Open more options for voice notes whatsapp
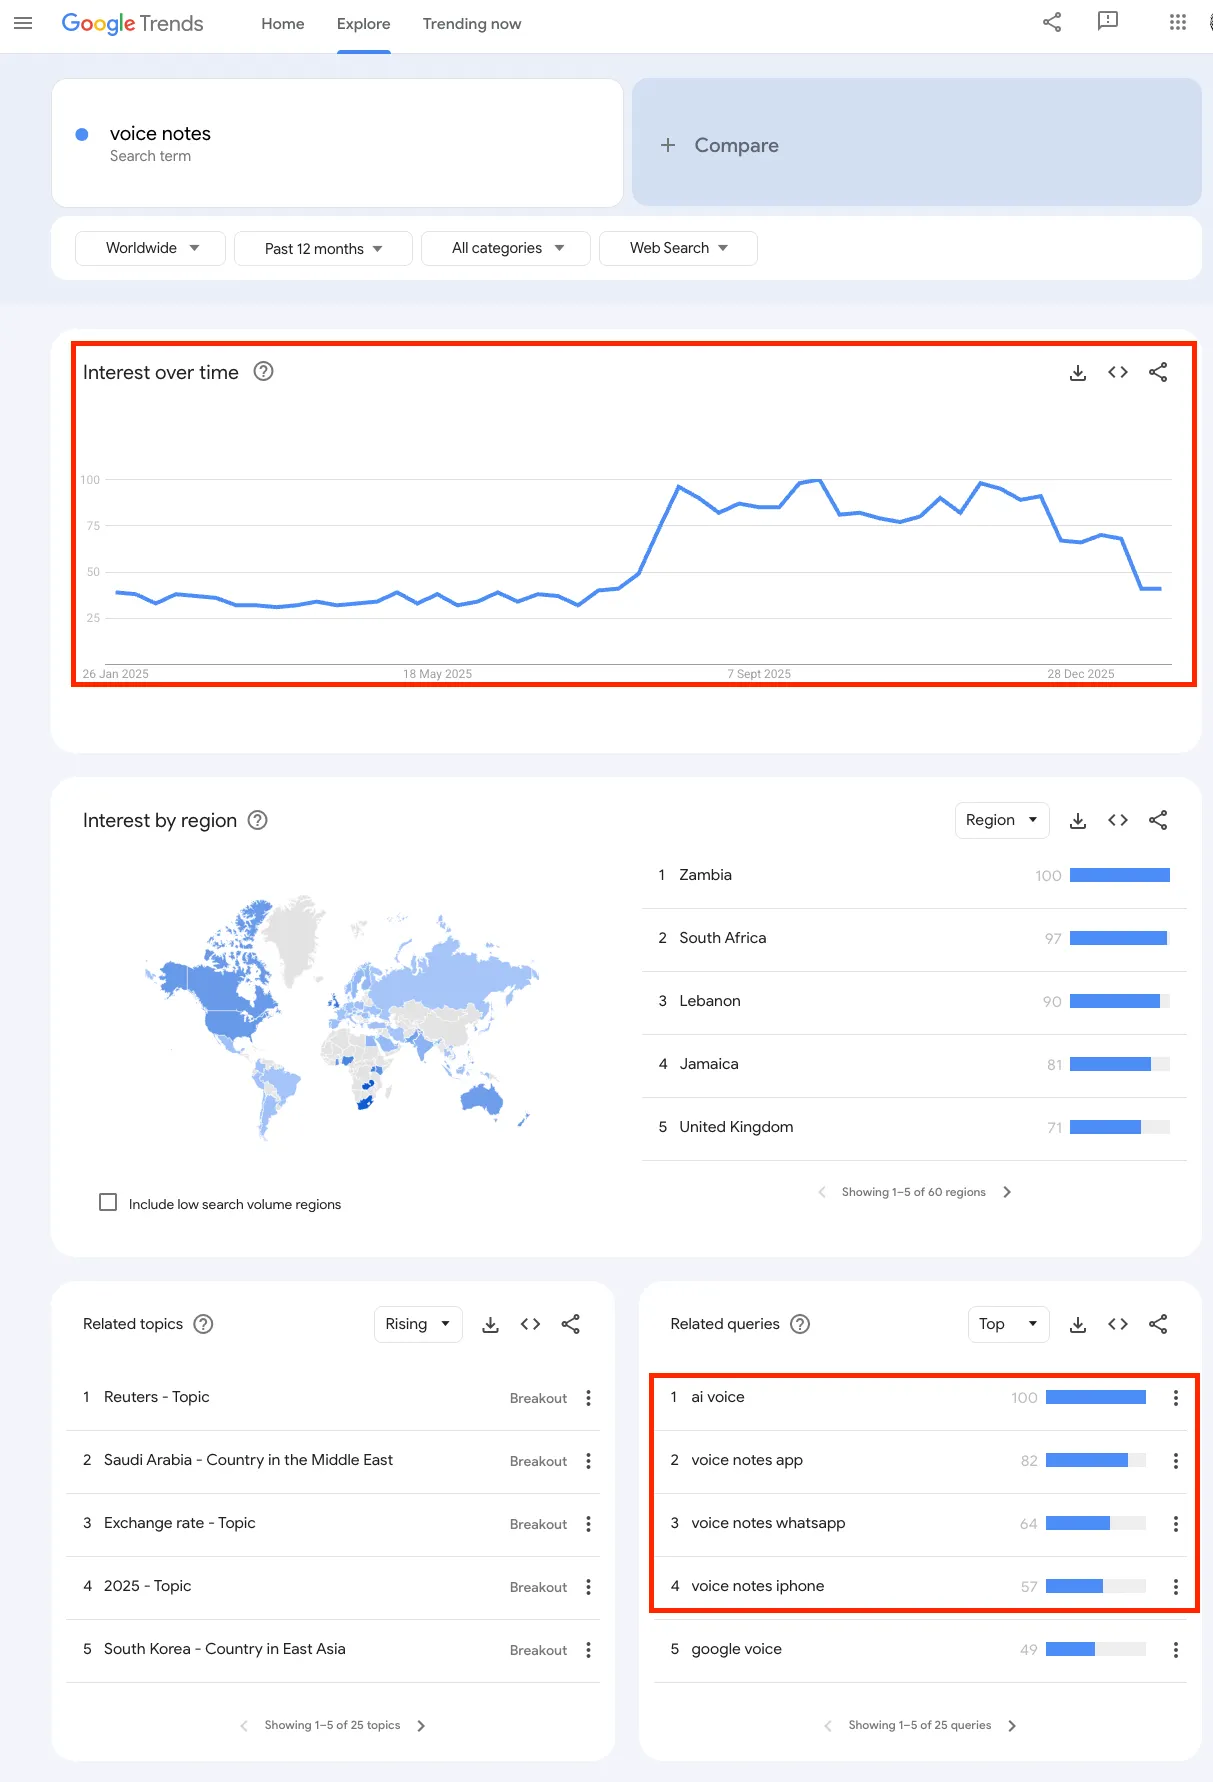The width and height of the screenshot is (1213, 1782). click(x=1176, y=1524)
